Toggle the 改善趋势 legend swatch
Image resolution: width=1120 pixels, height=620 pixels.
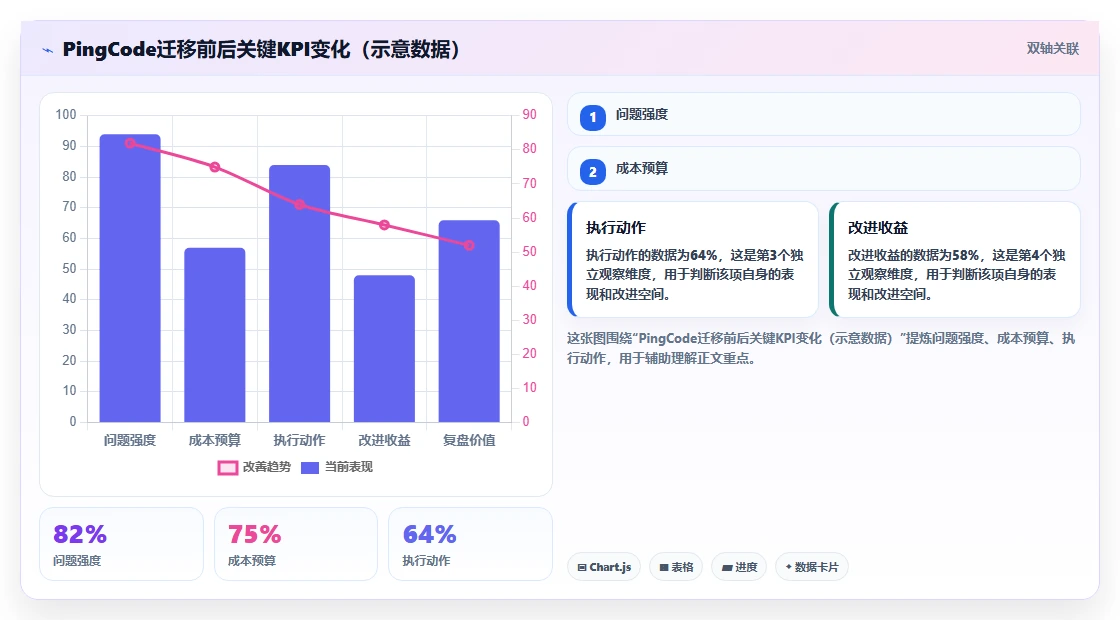coord(227,468)
